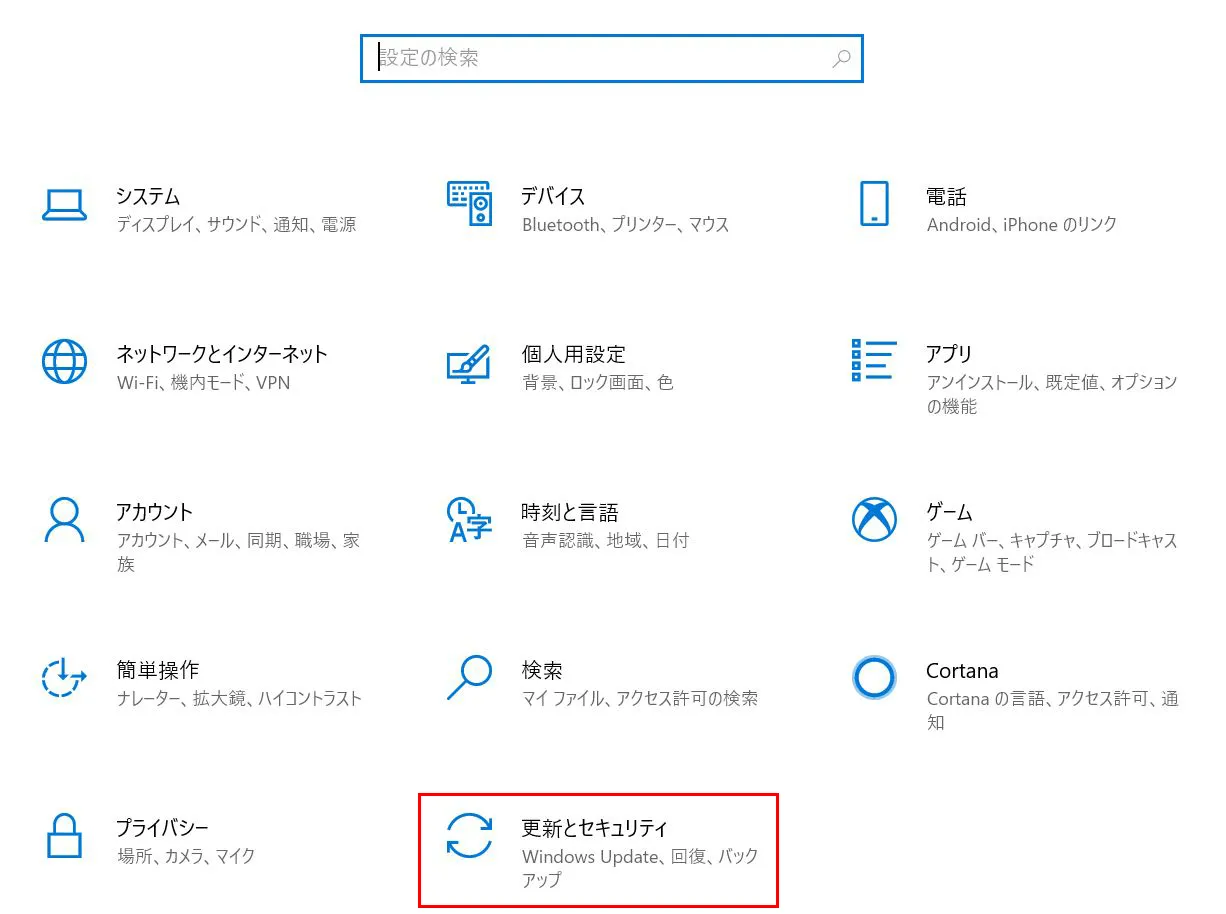Select the 時刻と言語 title
This screenshot has height=914, width=1226.
click(570, 512)
